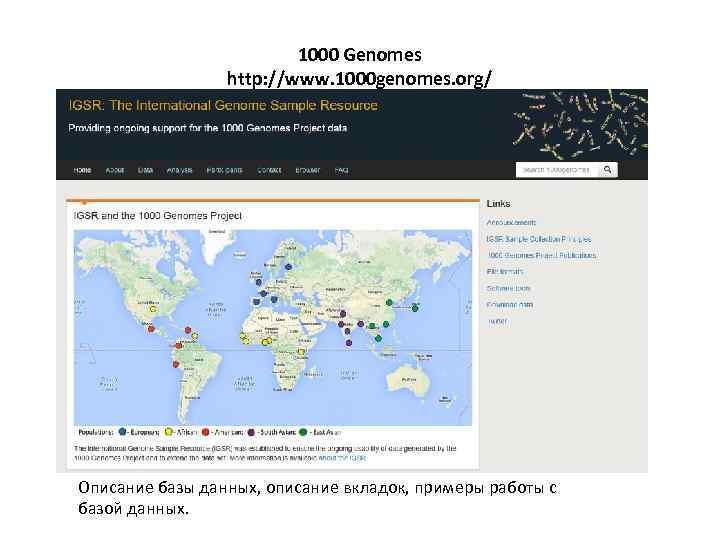Image resolution: width=720 pixels, height=540 pixels.
Task: Click the purple South Asian legend swatch
Action: coord(251,432)
